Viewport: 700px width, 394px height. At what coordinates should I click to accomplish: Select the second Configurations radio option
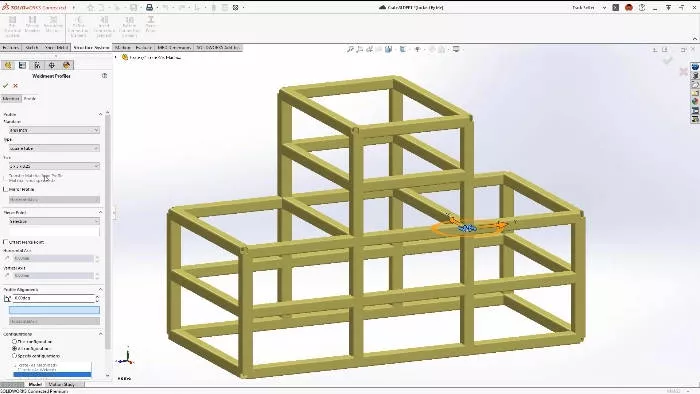15,348
